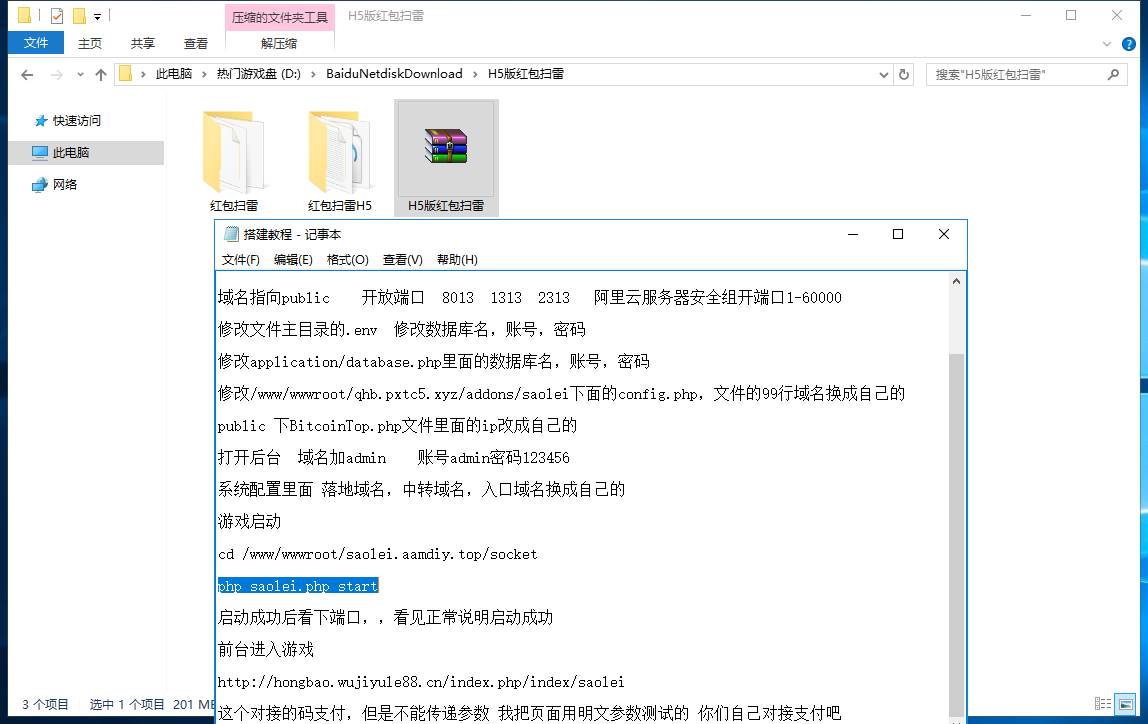Expand the ribbon with the chevron
This screenshot has height=724, width=1148.
1106,44
